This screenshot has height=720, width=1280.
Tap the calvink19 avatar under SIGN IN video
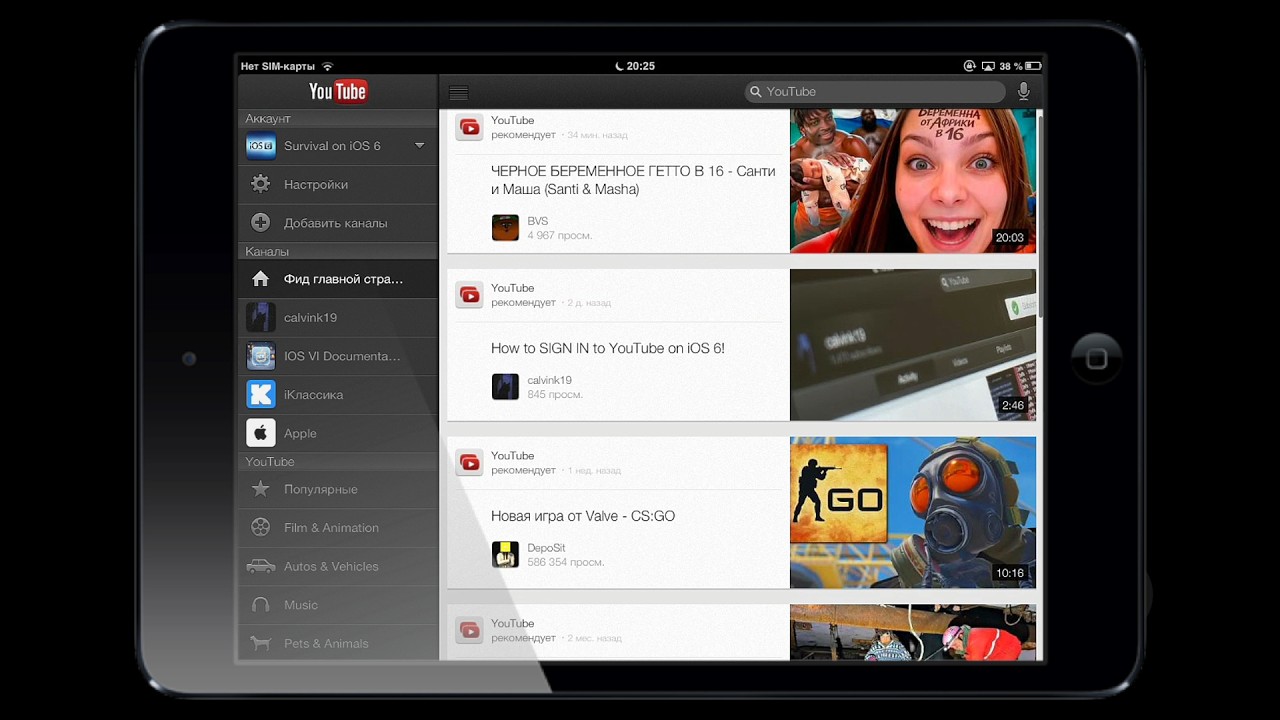(505, 387)
